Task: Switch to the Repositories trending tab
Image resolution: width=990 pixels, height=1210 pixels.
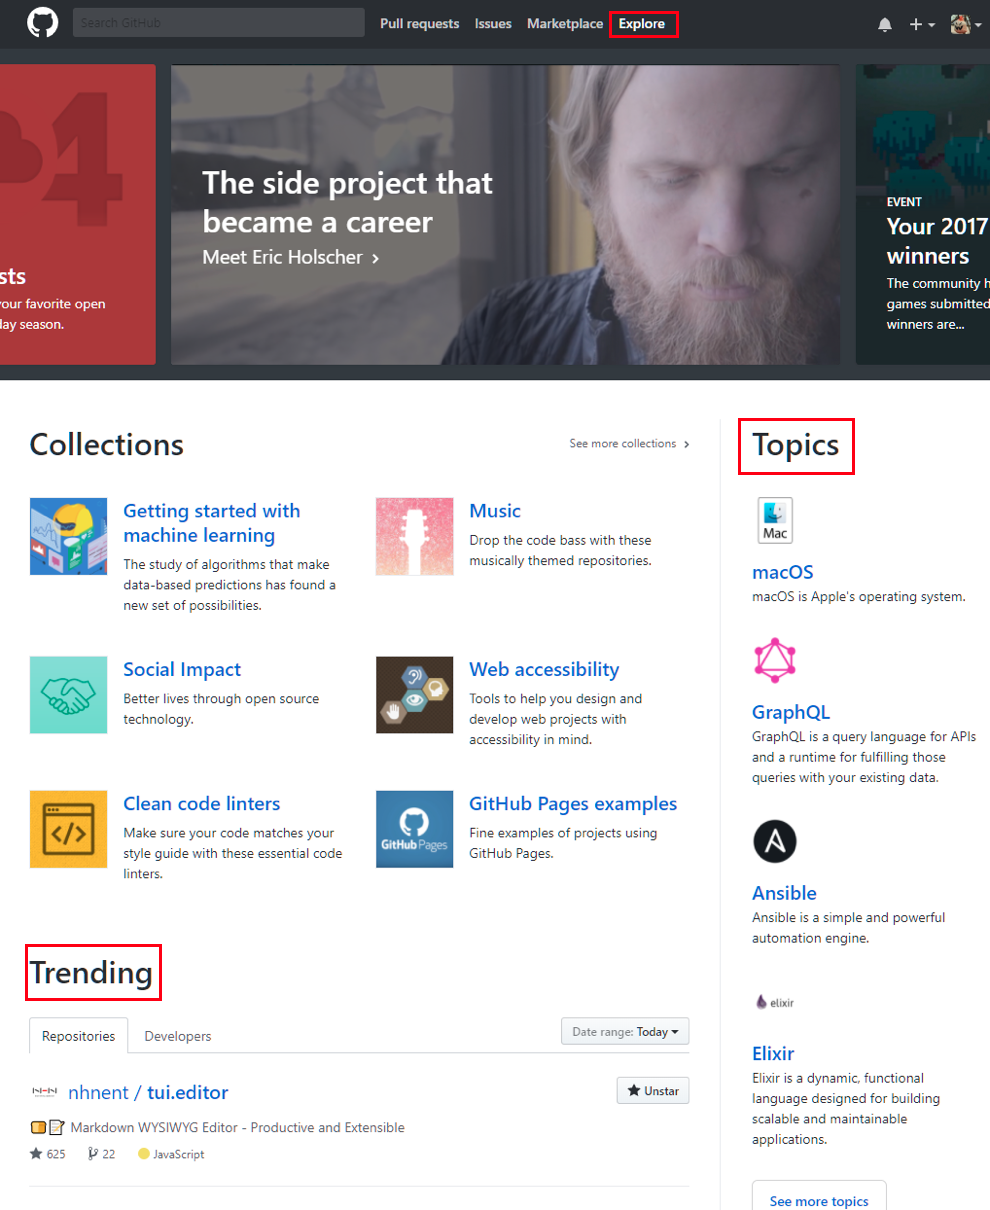Action: [x=79, y=1036]
